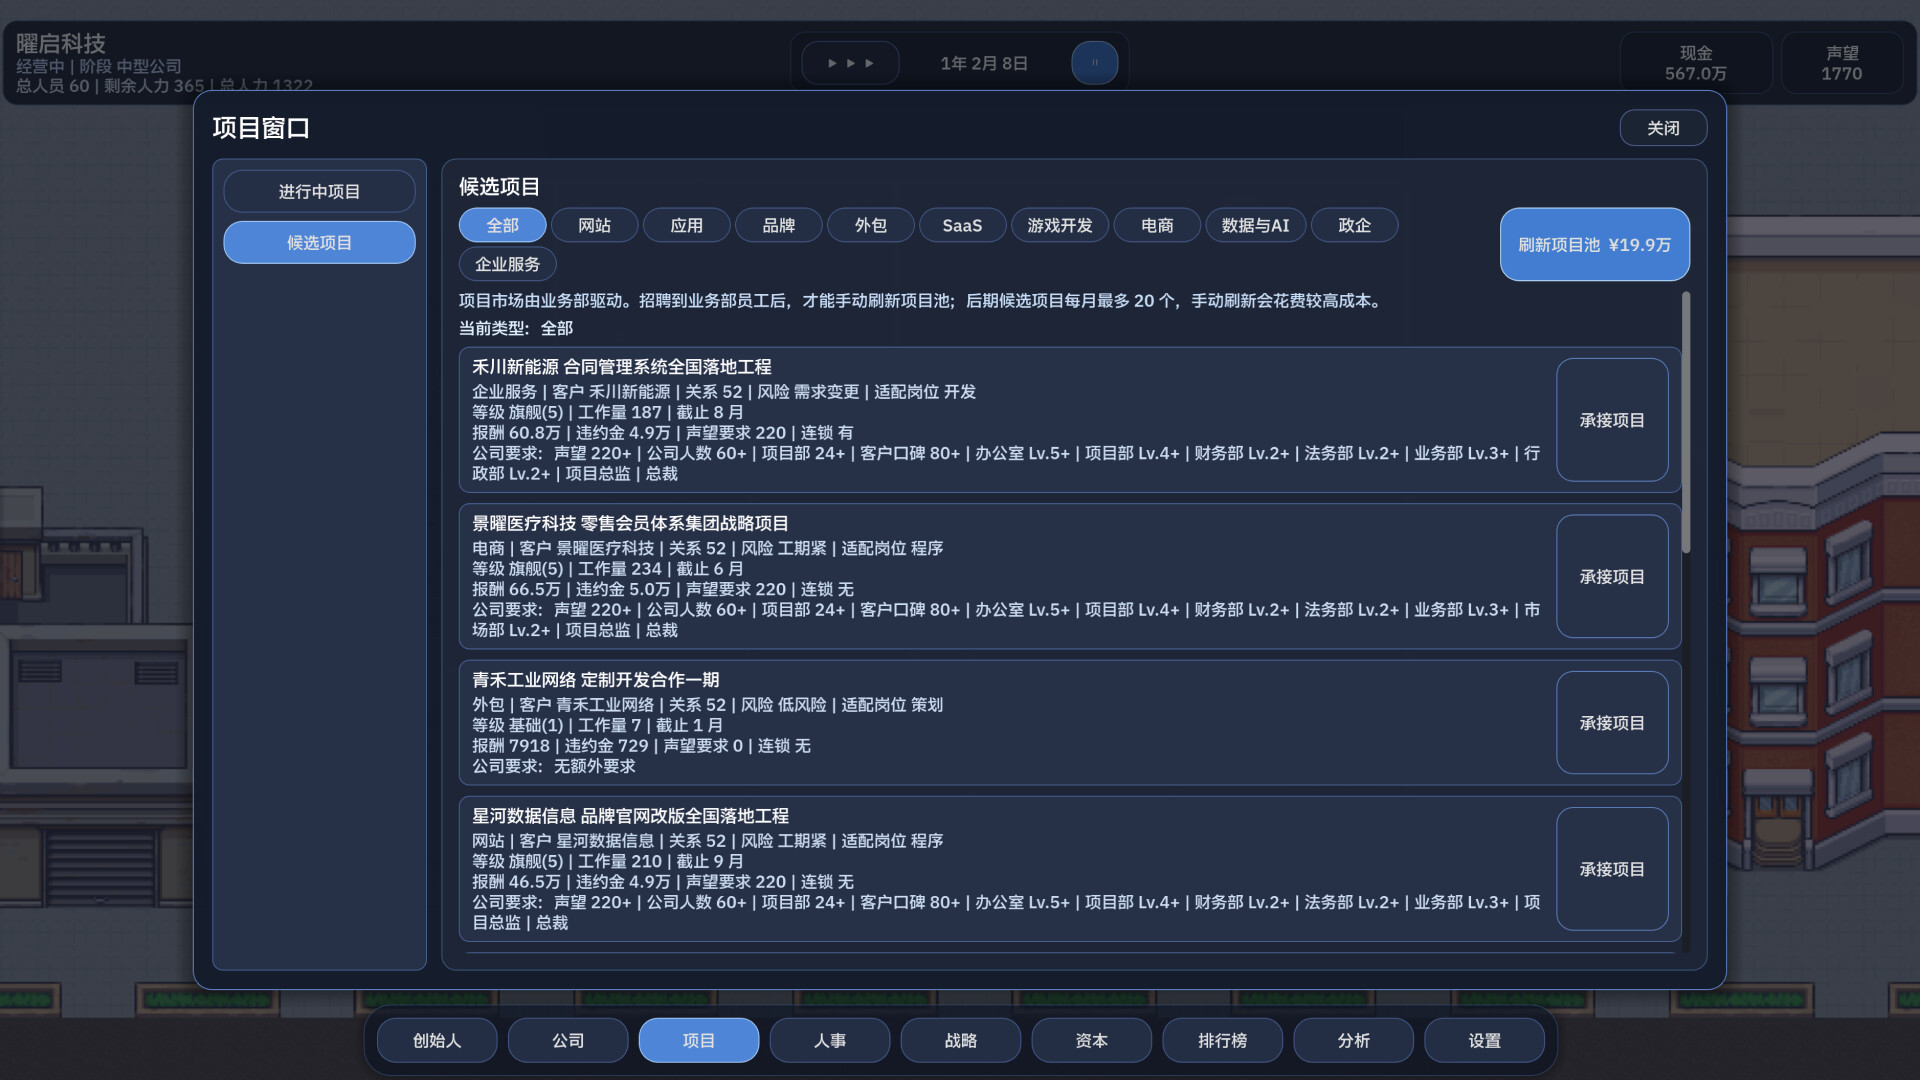Open the 进行中项目 side tab
1920x1080 pixels.
[319, 191]
